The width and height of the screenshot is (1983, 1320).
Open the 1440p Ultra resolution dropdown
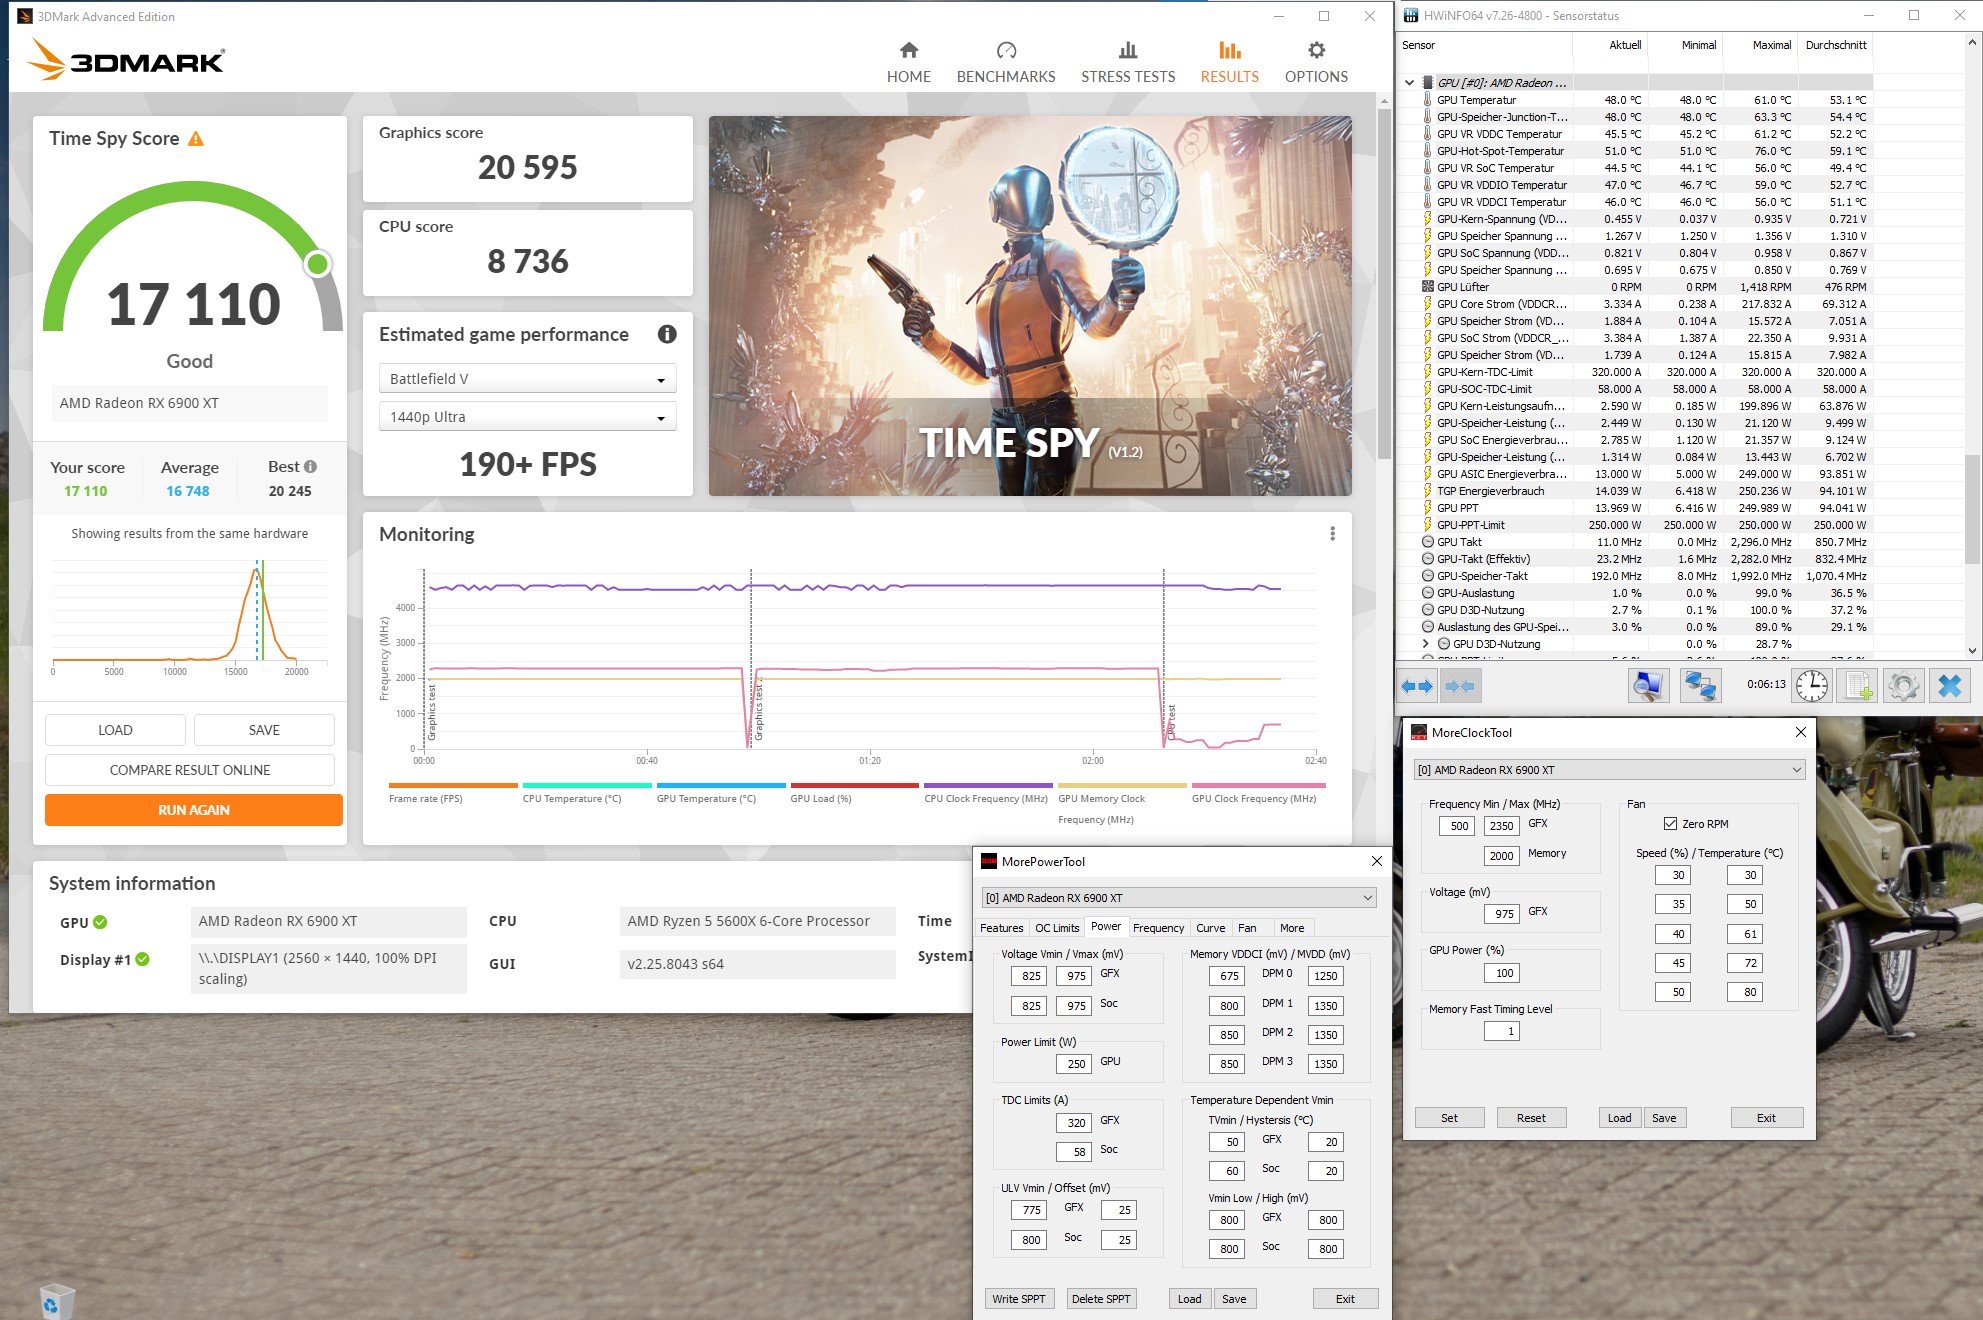(x=527, y=417)
